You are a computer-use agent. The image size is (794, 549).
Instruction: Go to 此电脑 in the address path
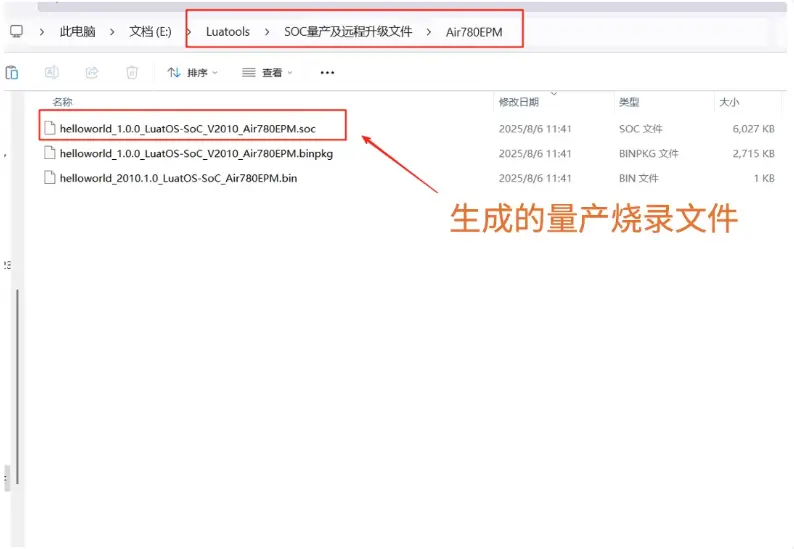77,31
